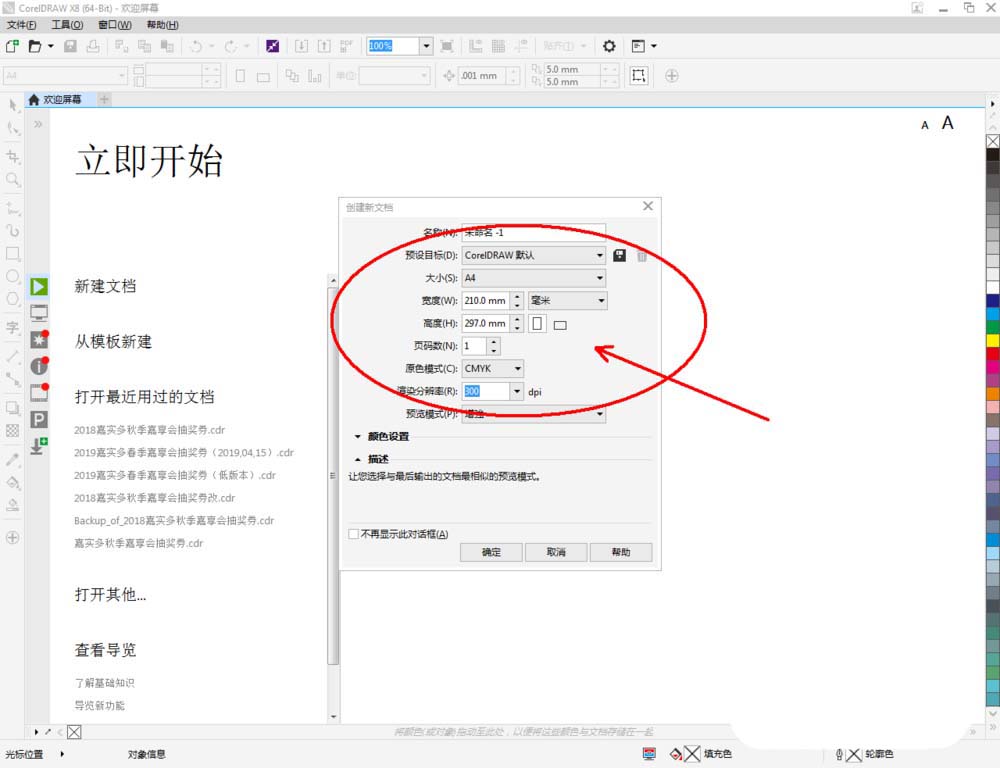Select portrait orientation in dialog
Viewport: 1000px width, 768px height.
tap(538, 323)
